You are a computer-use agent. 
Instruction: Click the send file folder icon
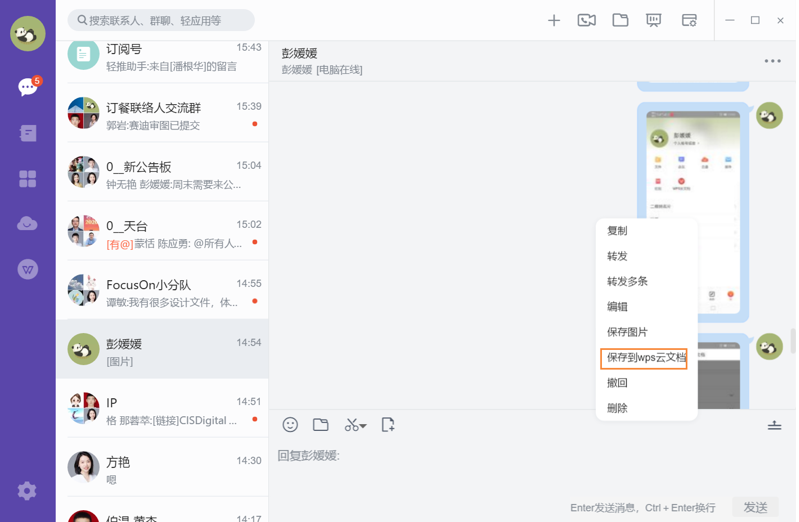click(x=321, y=425)
